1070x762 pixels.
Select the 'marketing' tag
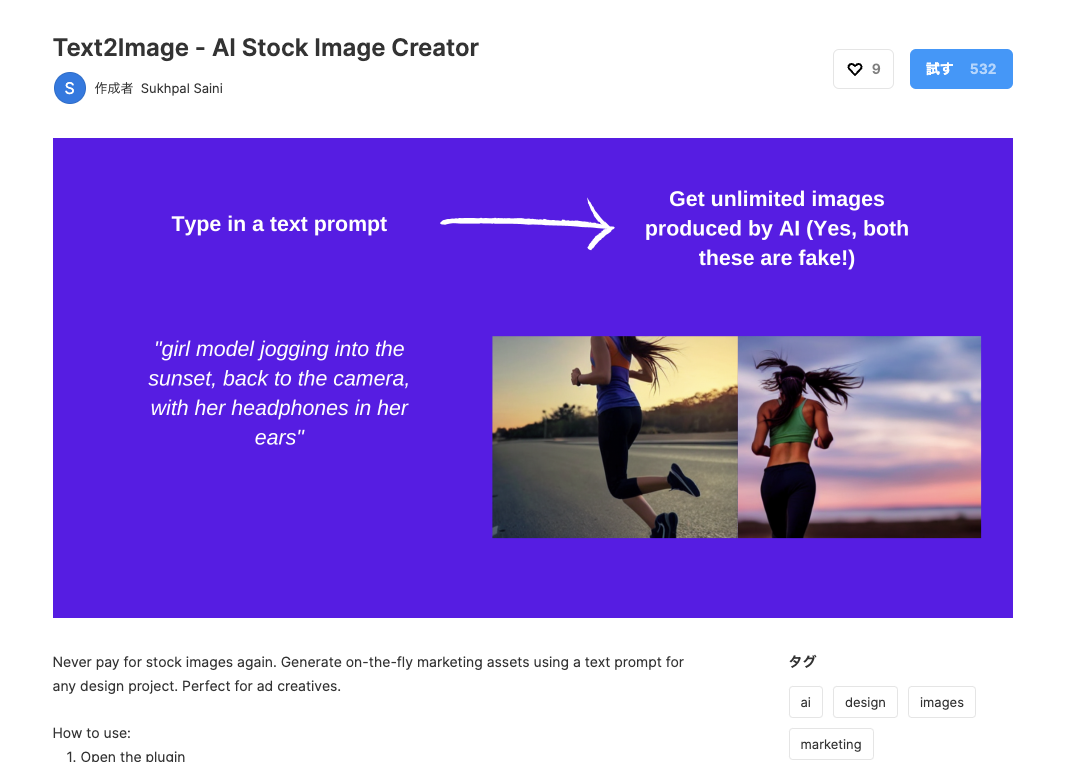[x=830, y=744]
